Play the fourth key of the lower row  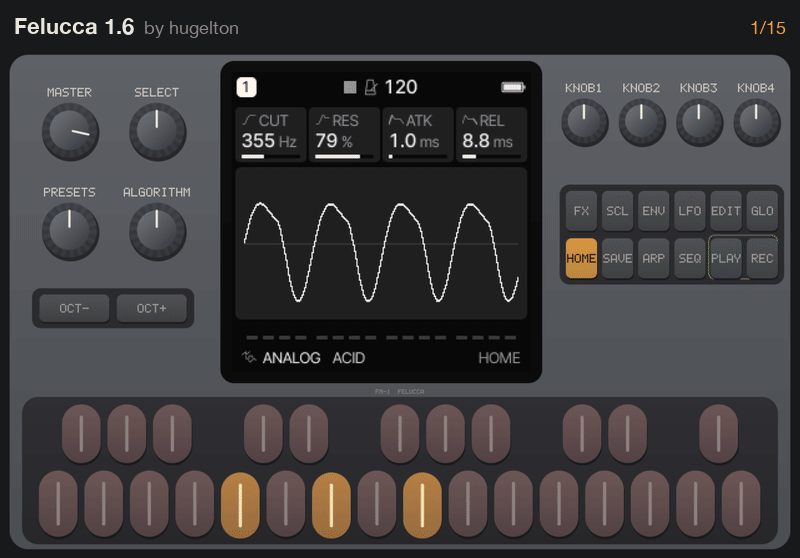(195, 504)
